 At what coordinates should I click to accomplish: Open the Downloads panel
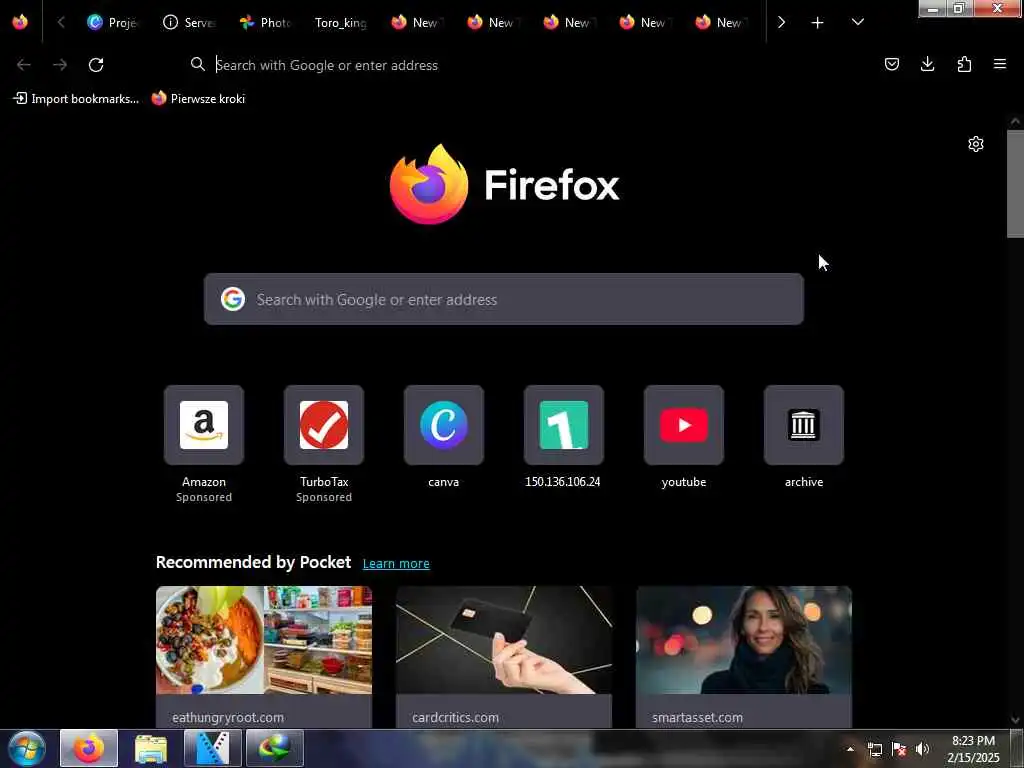[x=927, y=64]
